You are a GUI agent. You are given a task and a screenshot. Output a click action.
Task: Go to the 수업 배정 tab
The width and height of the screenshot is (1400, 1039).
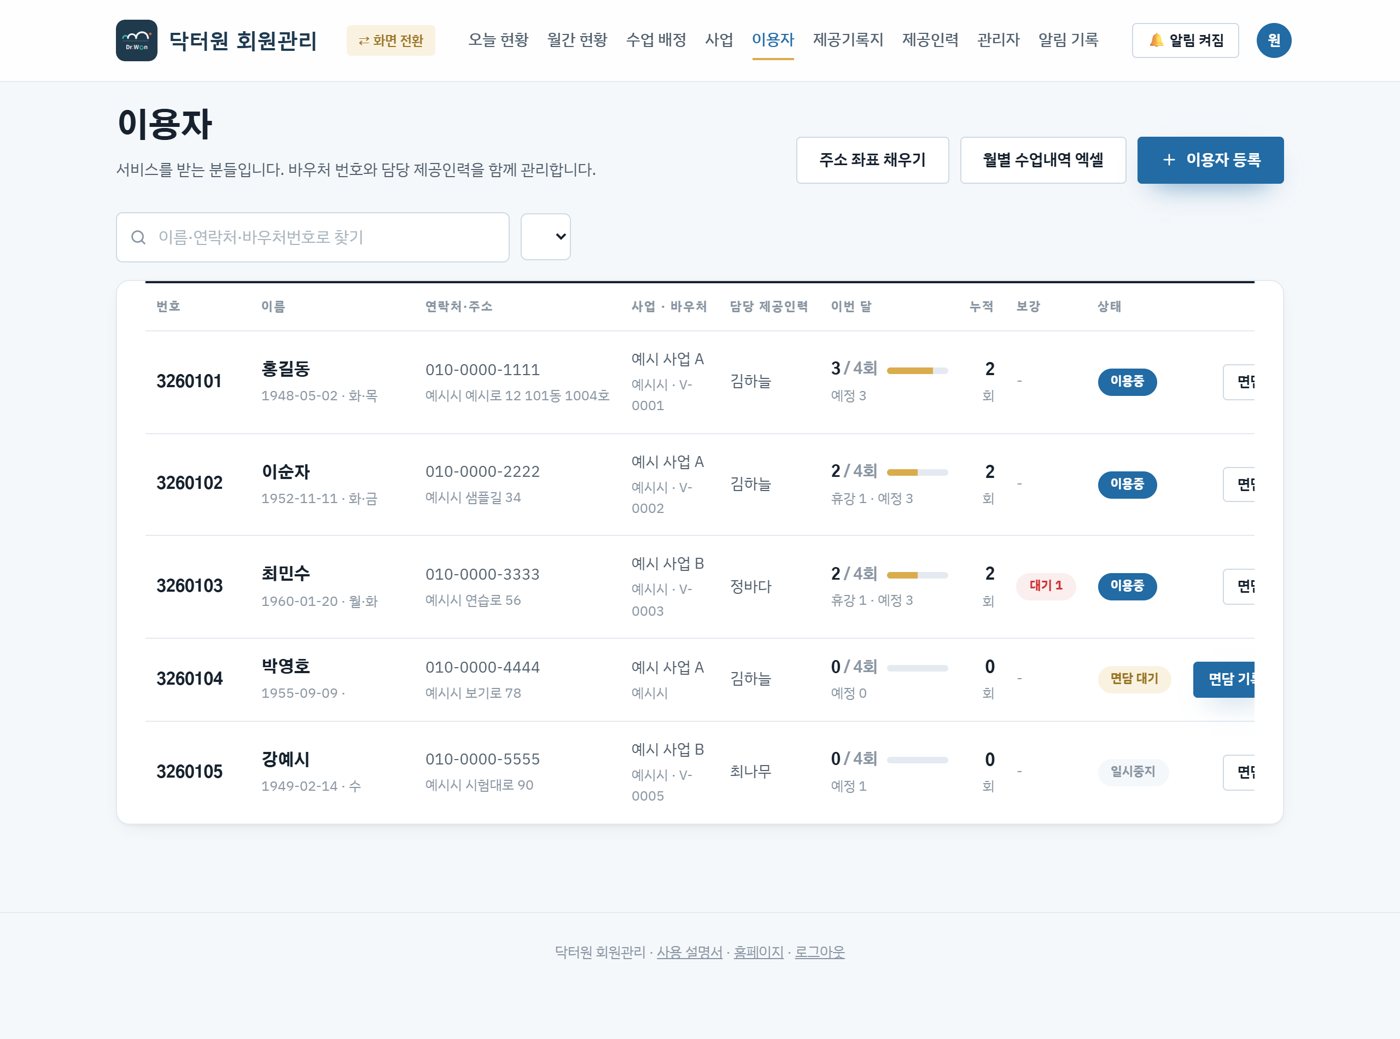(x=656, y=40)
